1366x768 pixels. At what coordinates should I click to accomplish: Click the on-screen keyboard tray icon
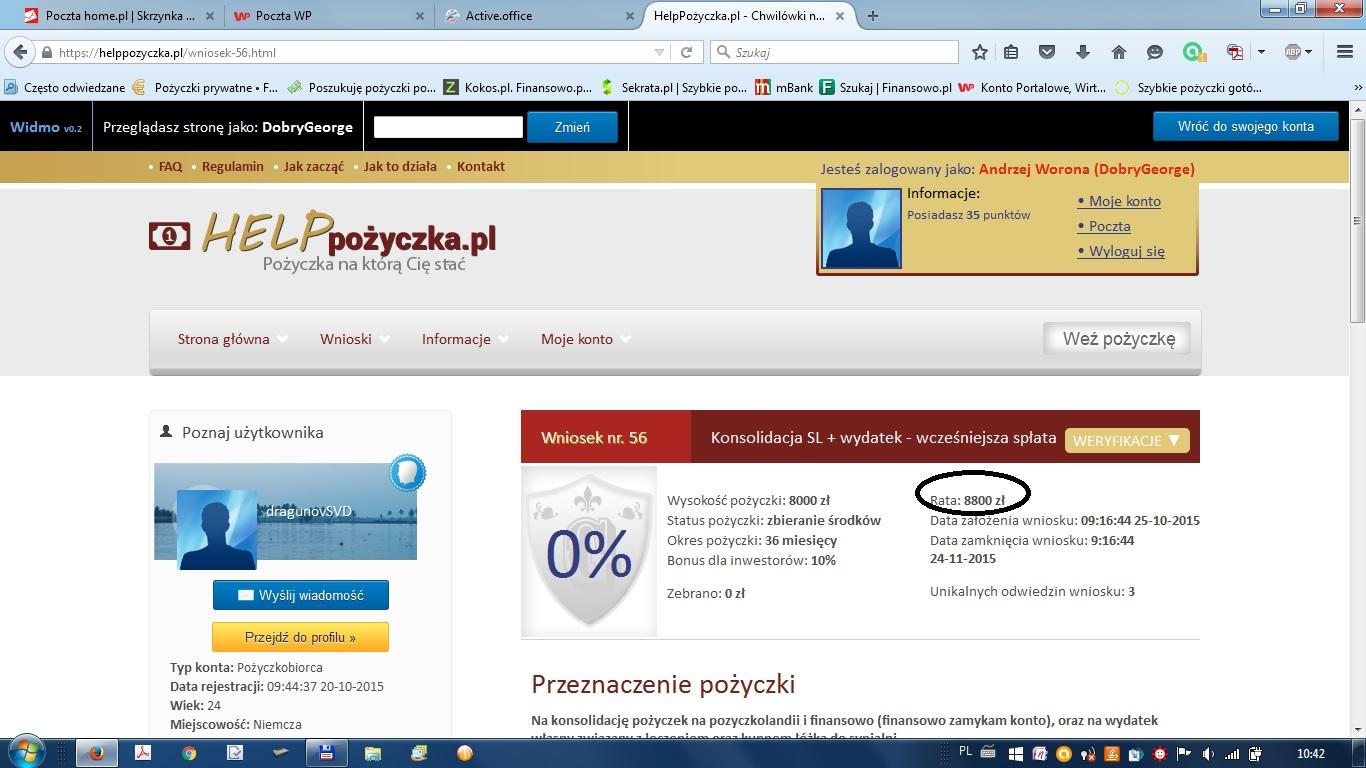click(x=988, y=753)
